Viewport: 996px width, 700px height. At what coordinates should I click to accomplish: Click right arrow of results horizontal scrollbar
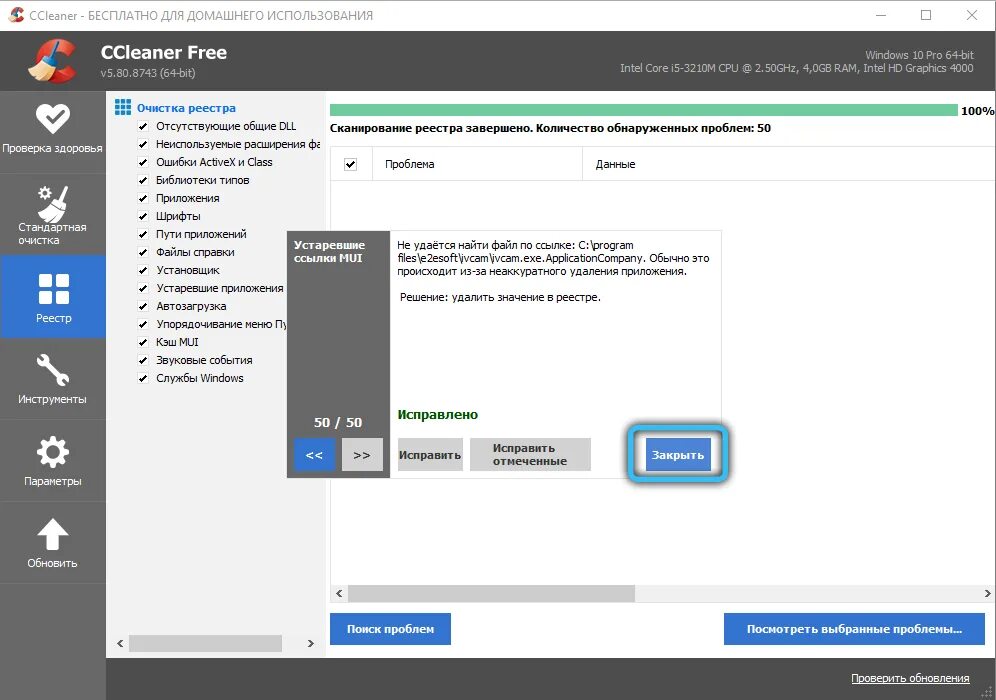[987, 593]
